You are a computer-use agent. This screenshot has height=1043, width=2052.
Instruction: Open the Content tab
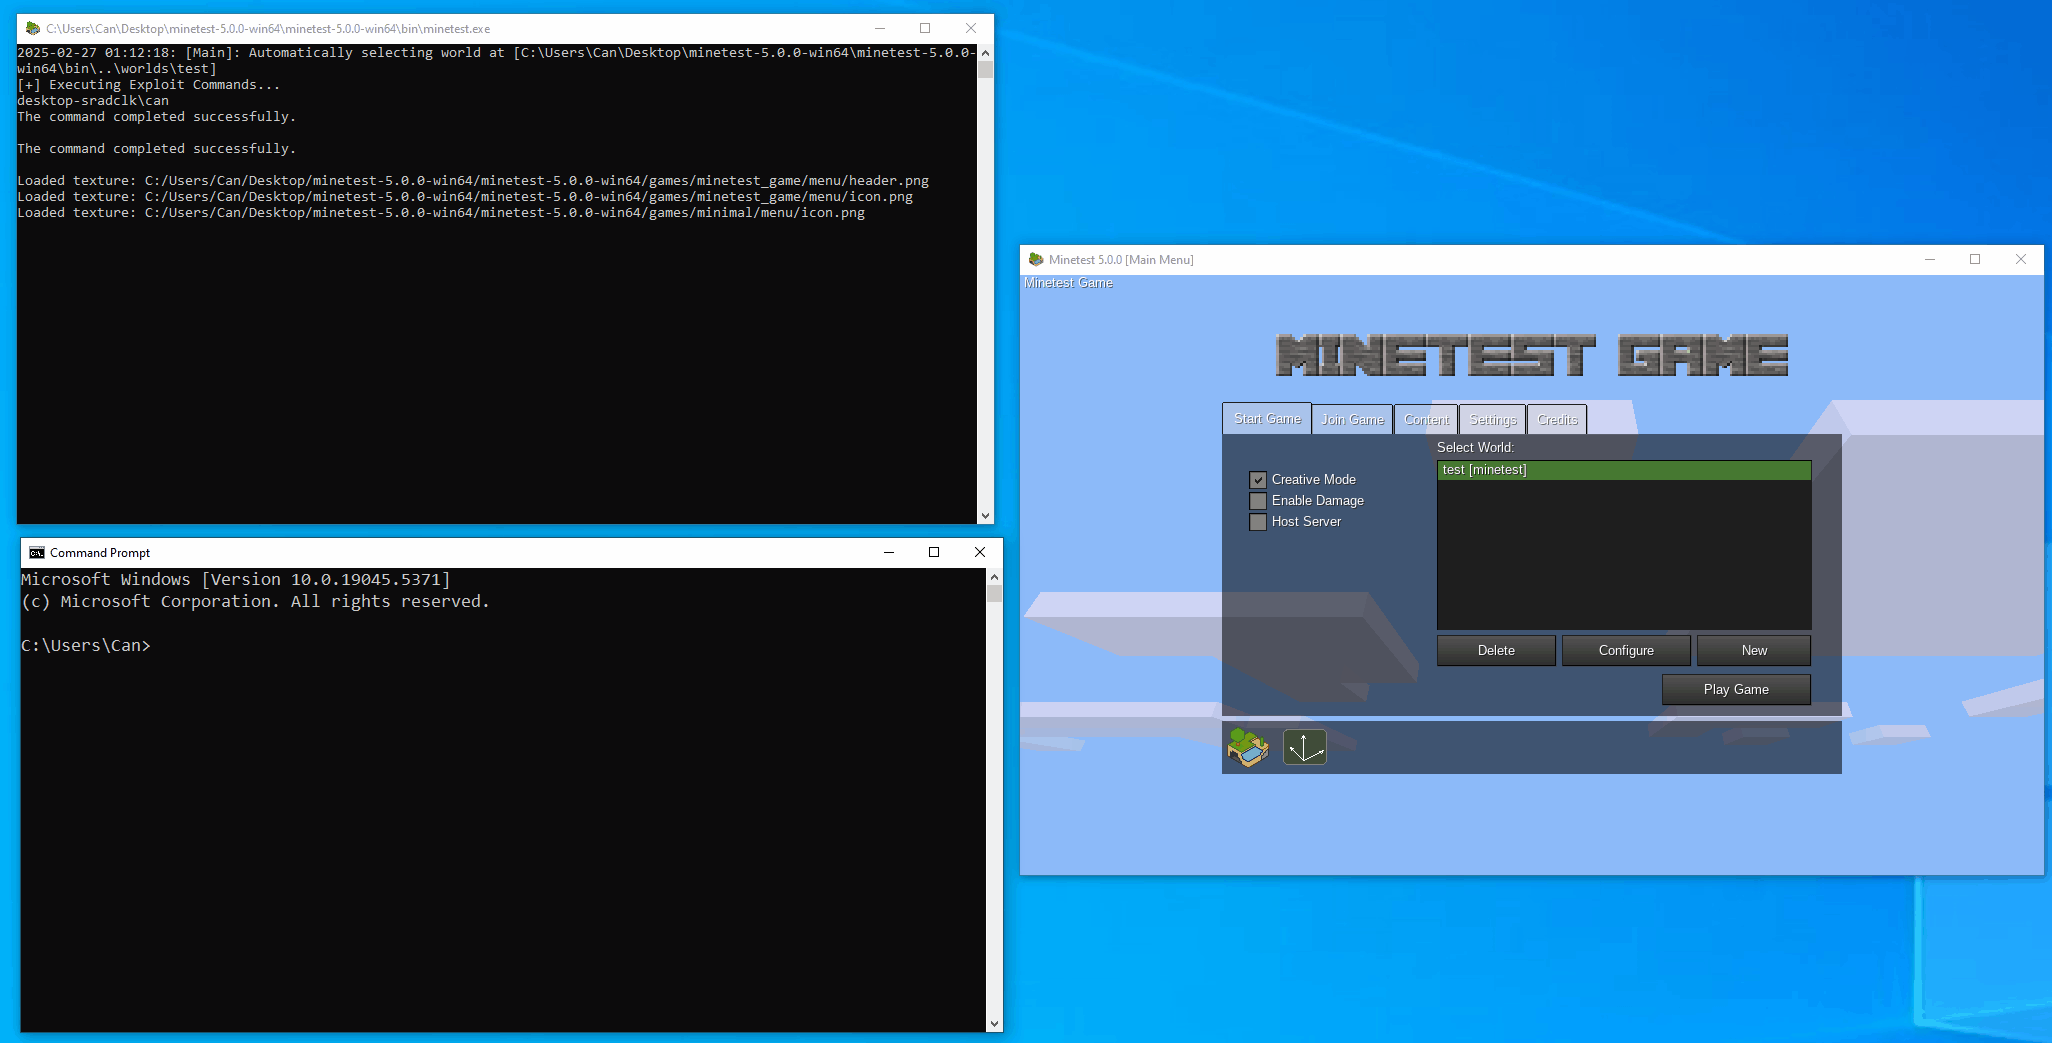pos(1426,420)
